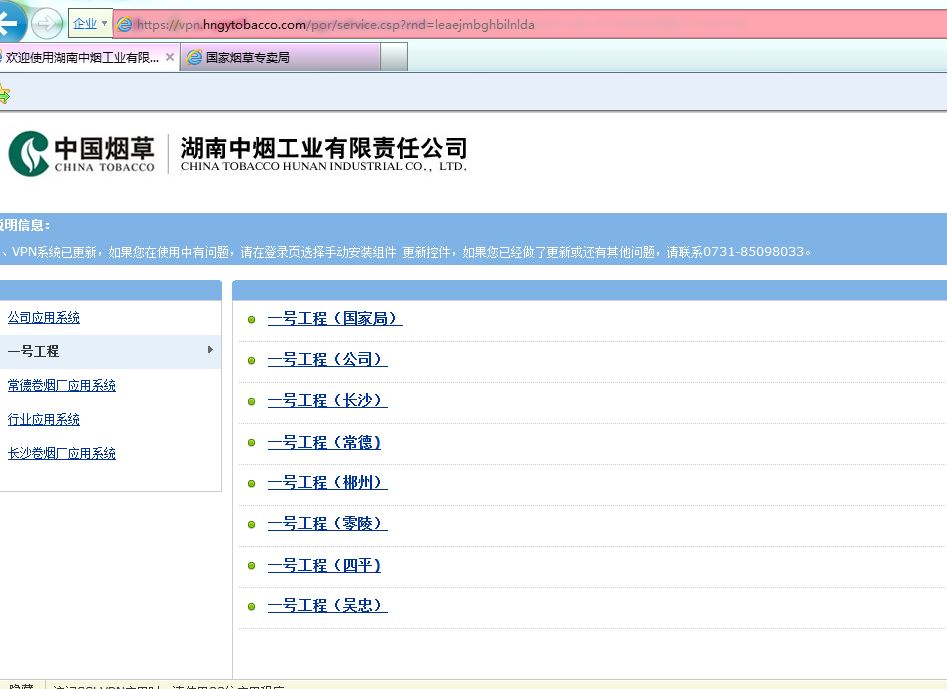The image size is (947, 689).
Task: Click the IE page icon in address bar
Action: click(124, 25)
